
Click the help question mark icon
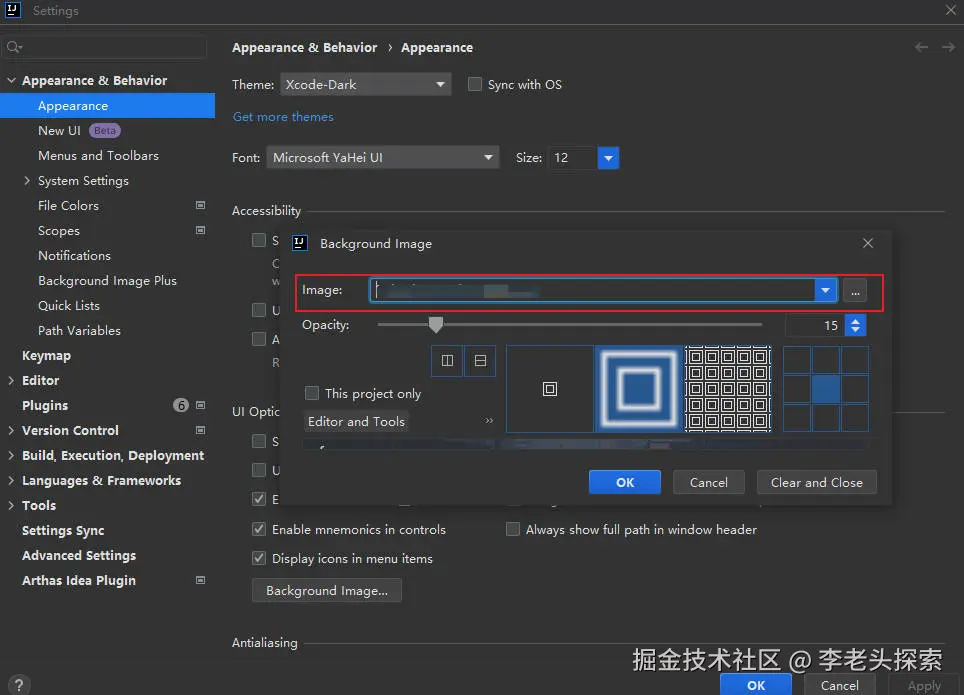coord(19,685)
